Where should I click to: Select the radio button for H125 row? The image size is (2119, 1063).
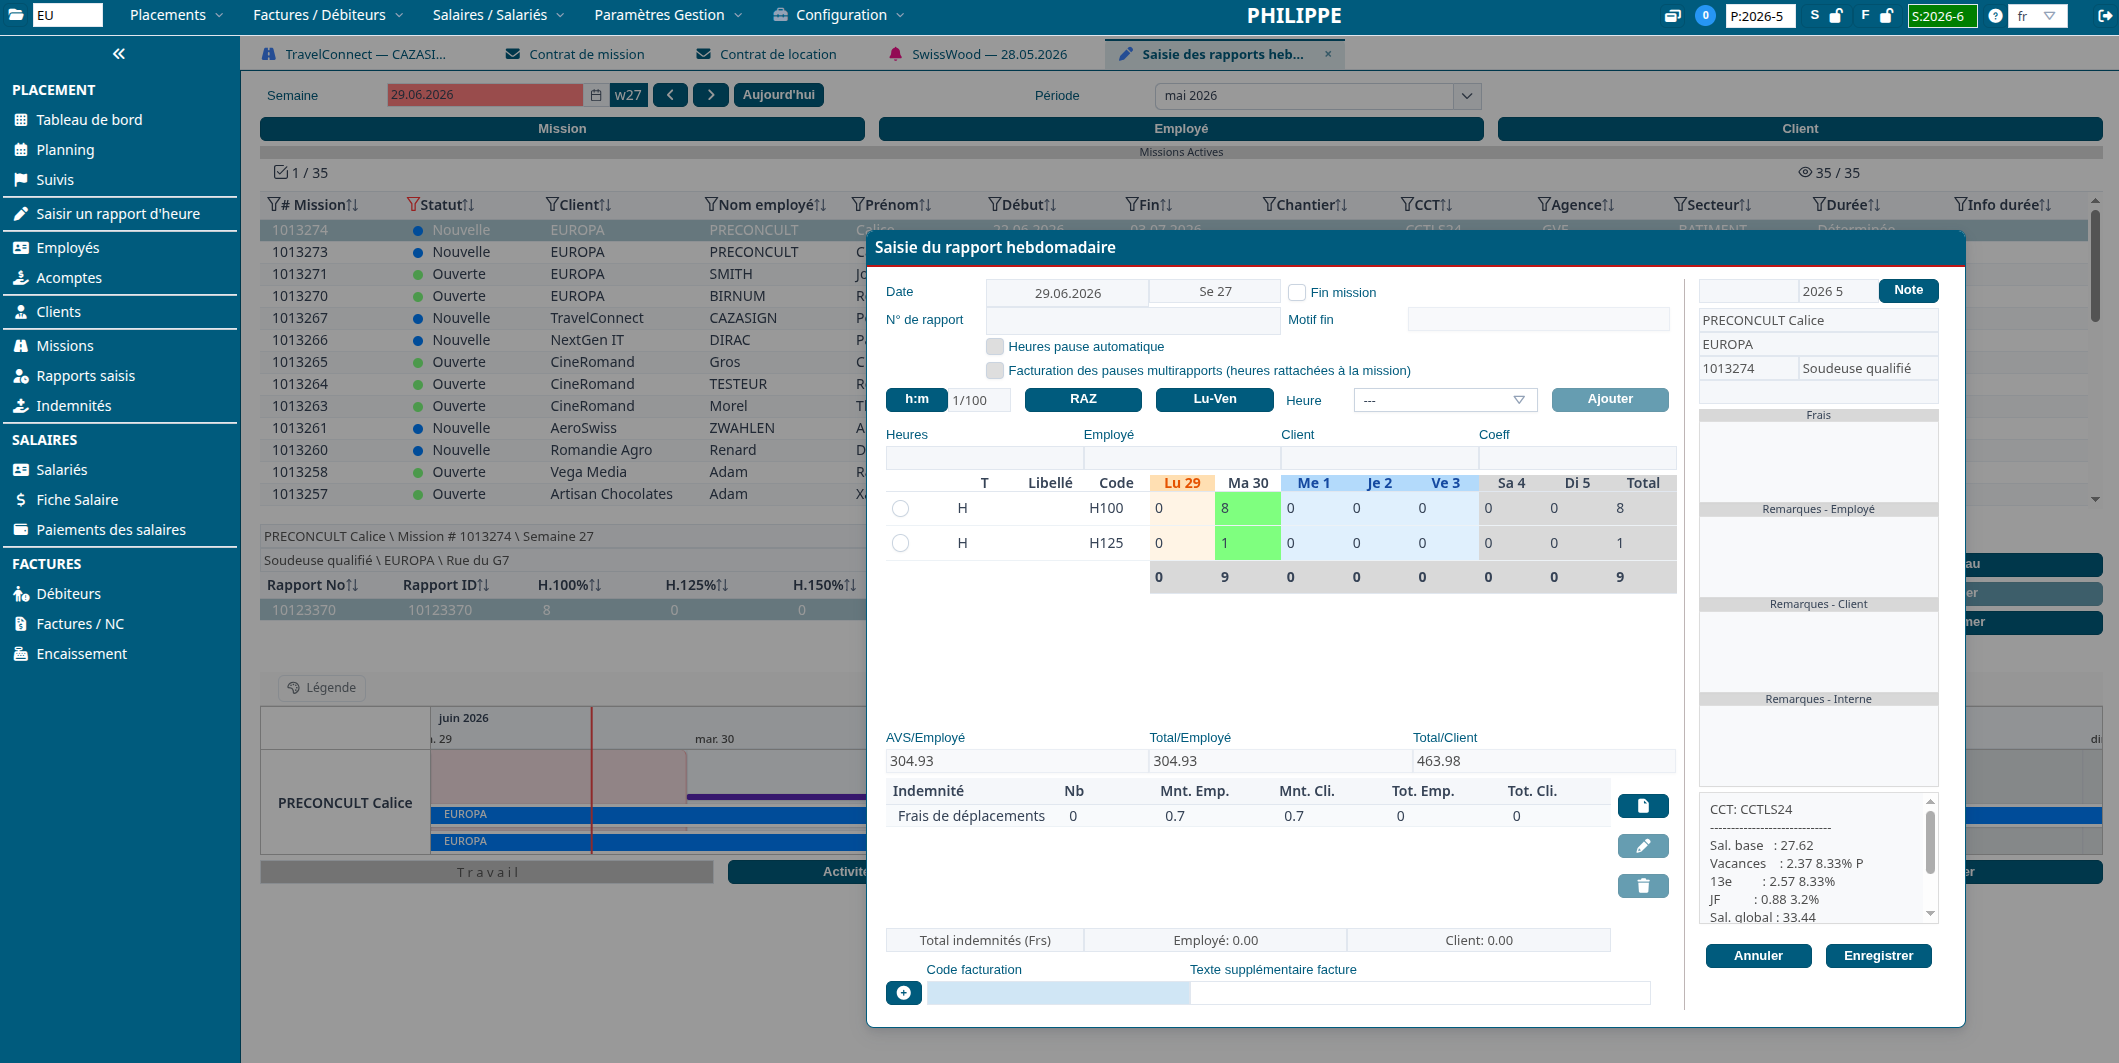900,543
